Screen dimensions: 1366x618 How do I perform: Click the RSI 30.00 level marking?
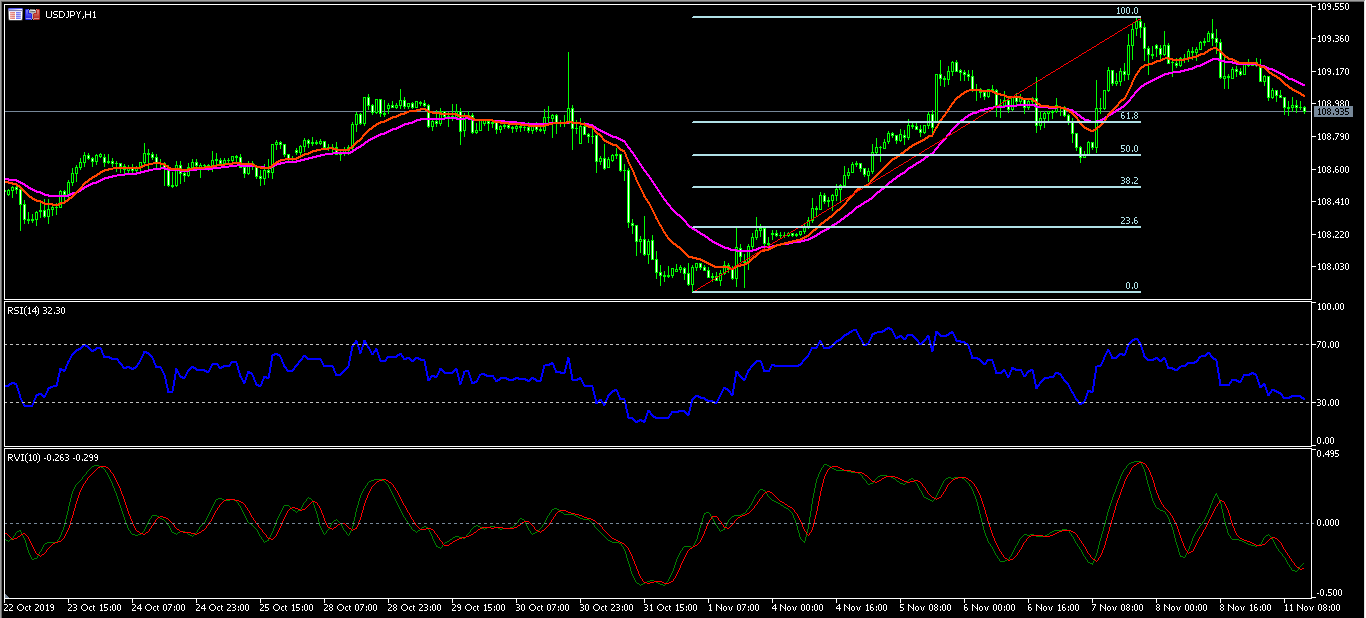tap(1329, 403)
